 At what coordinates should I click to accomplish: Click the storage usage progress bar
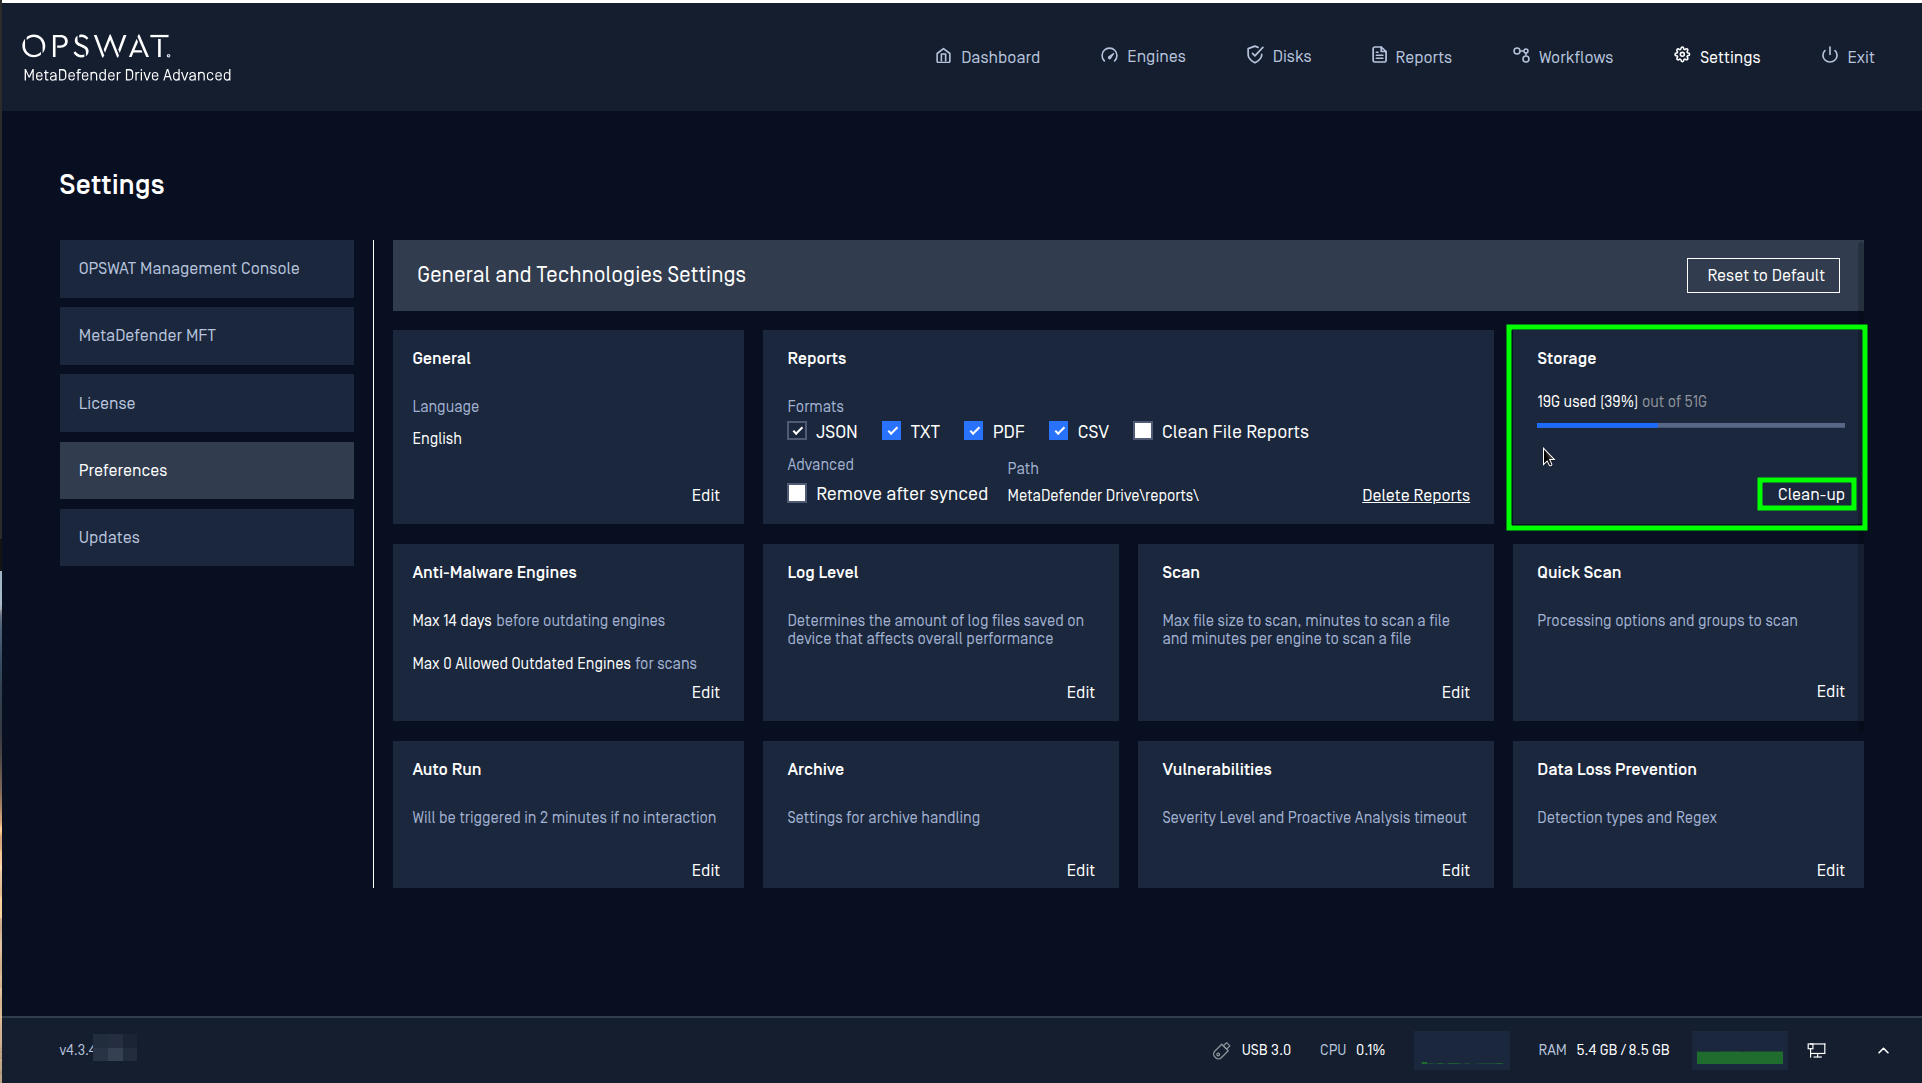1690,425
